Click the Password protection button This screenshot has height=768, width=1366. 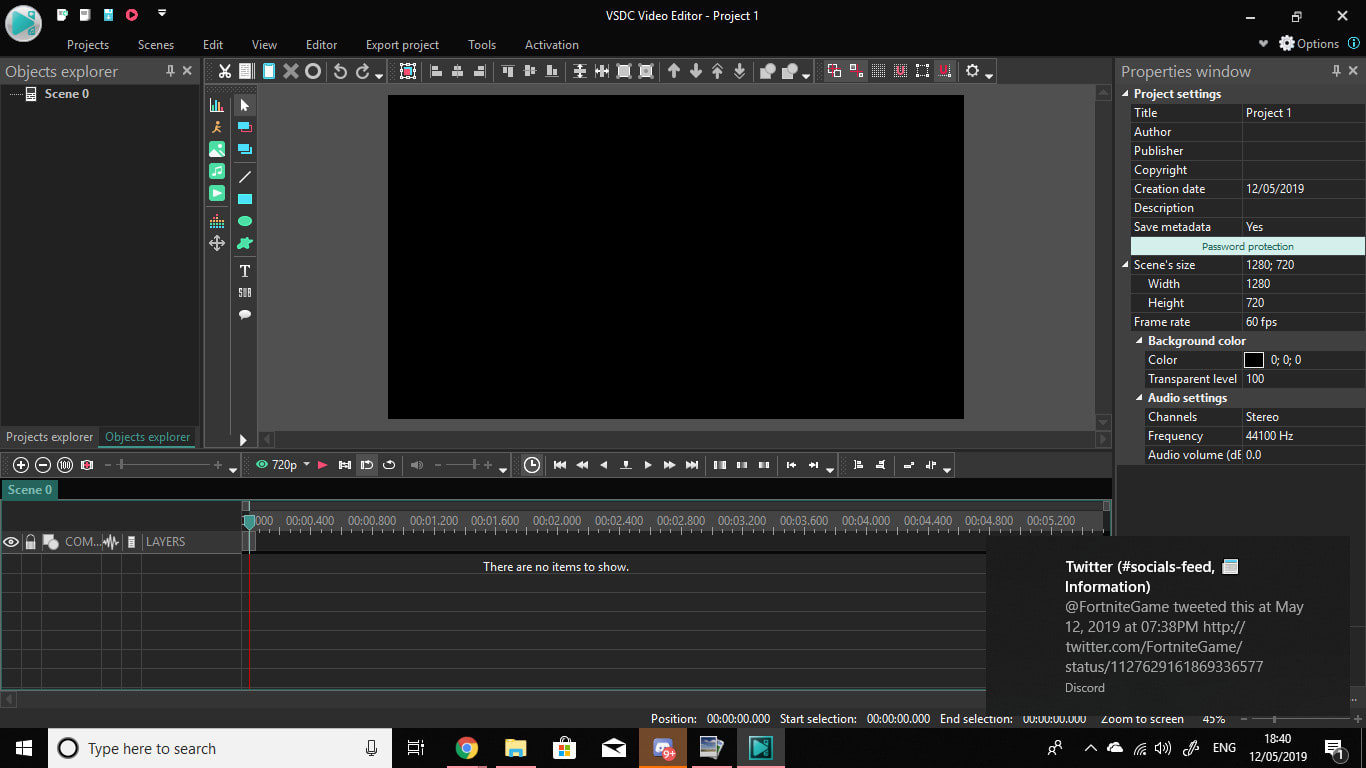(x=1248, y=246)
